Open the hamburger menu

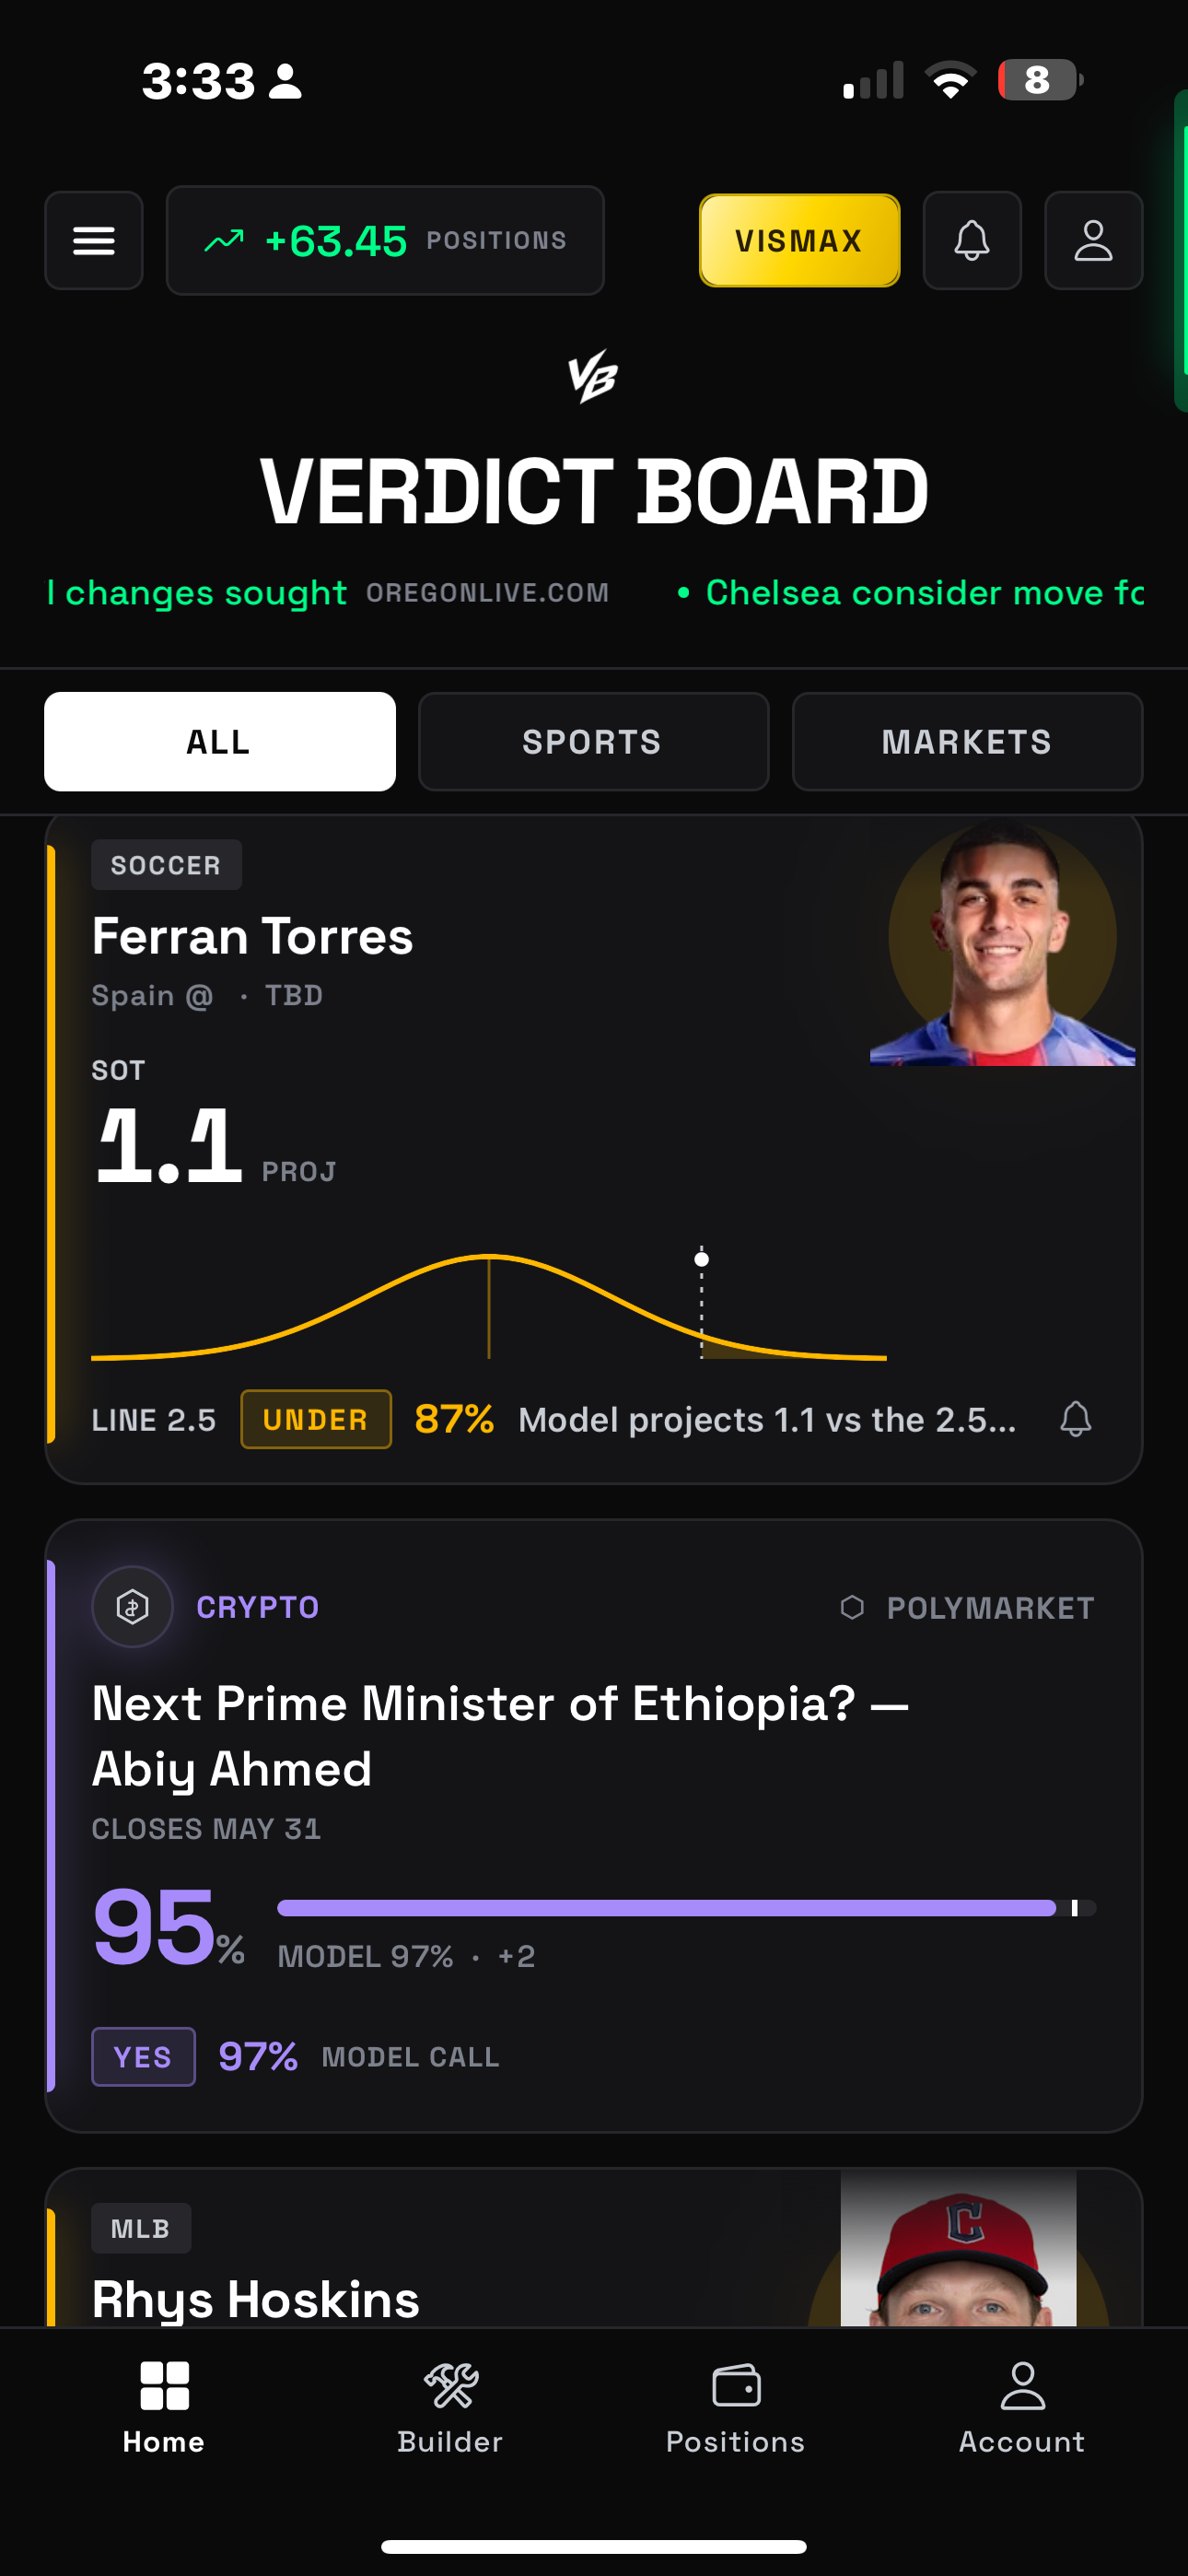94,241
